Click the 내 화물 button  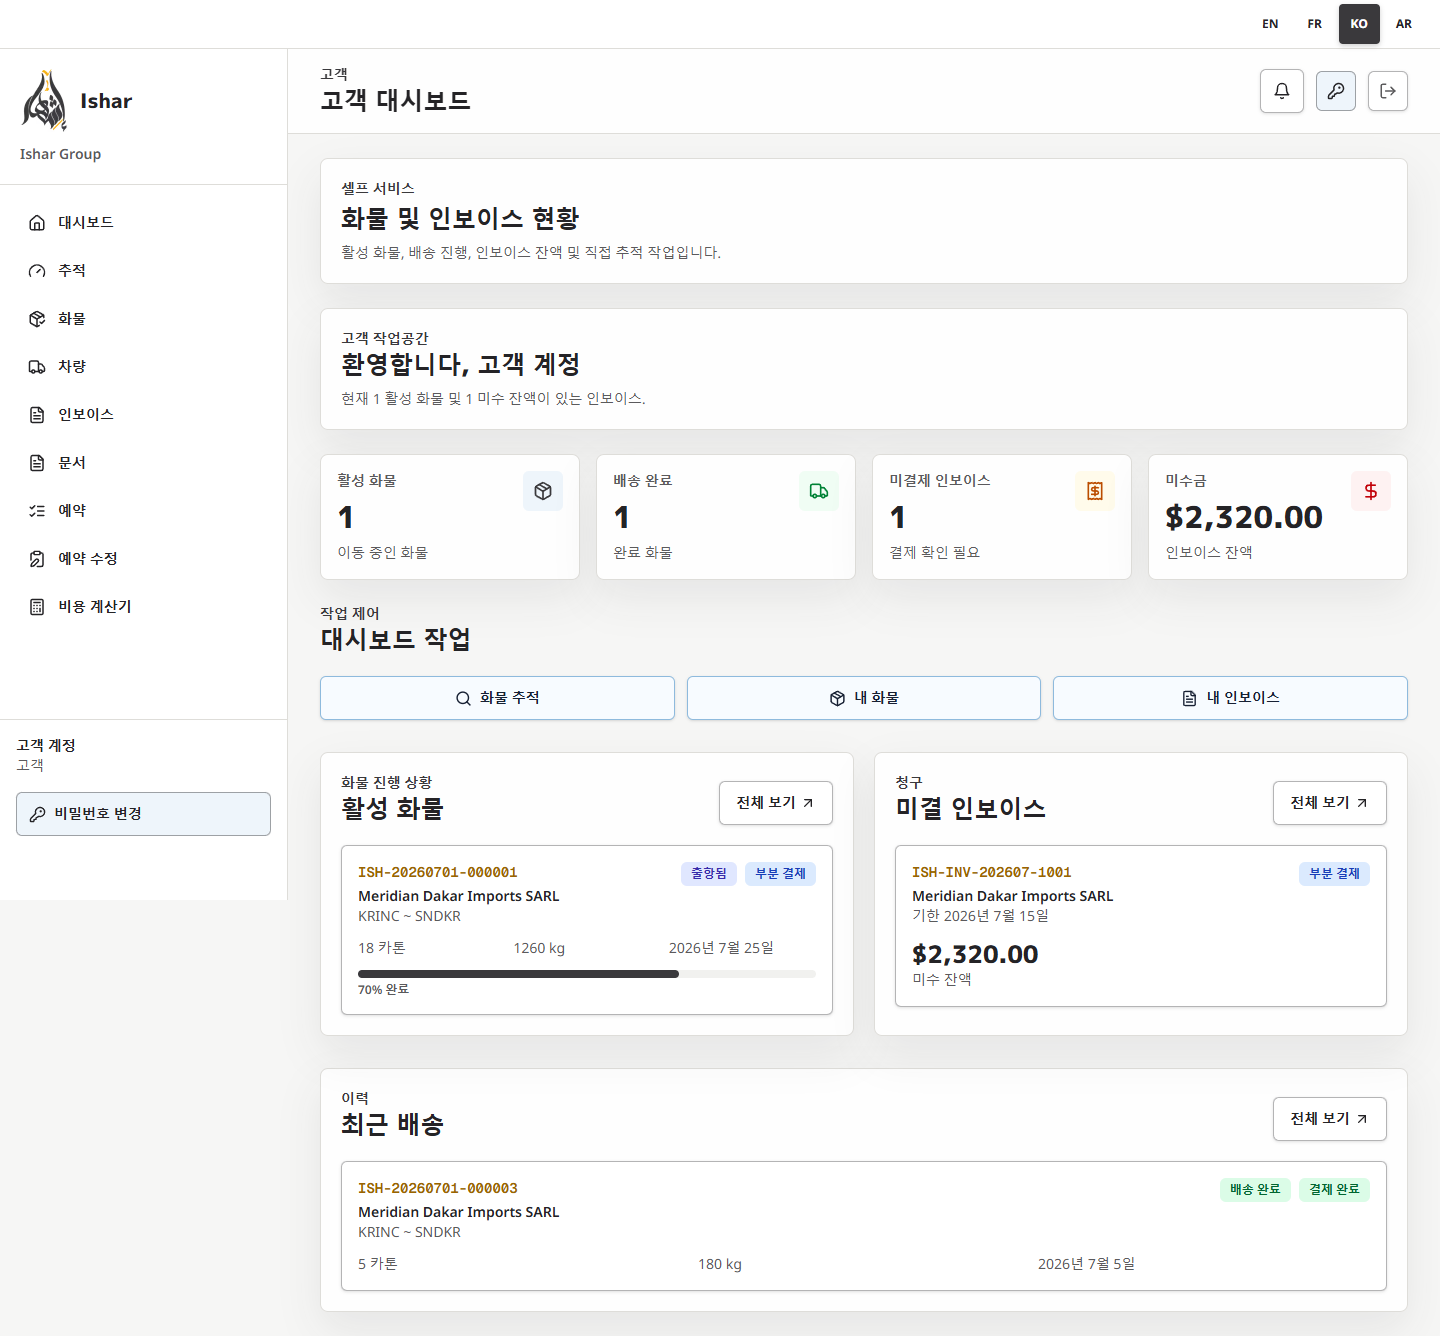click(864, 698)
